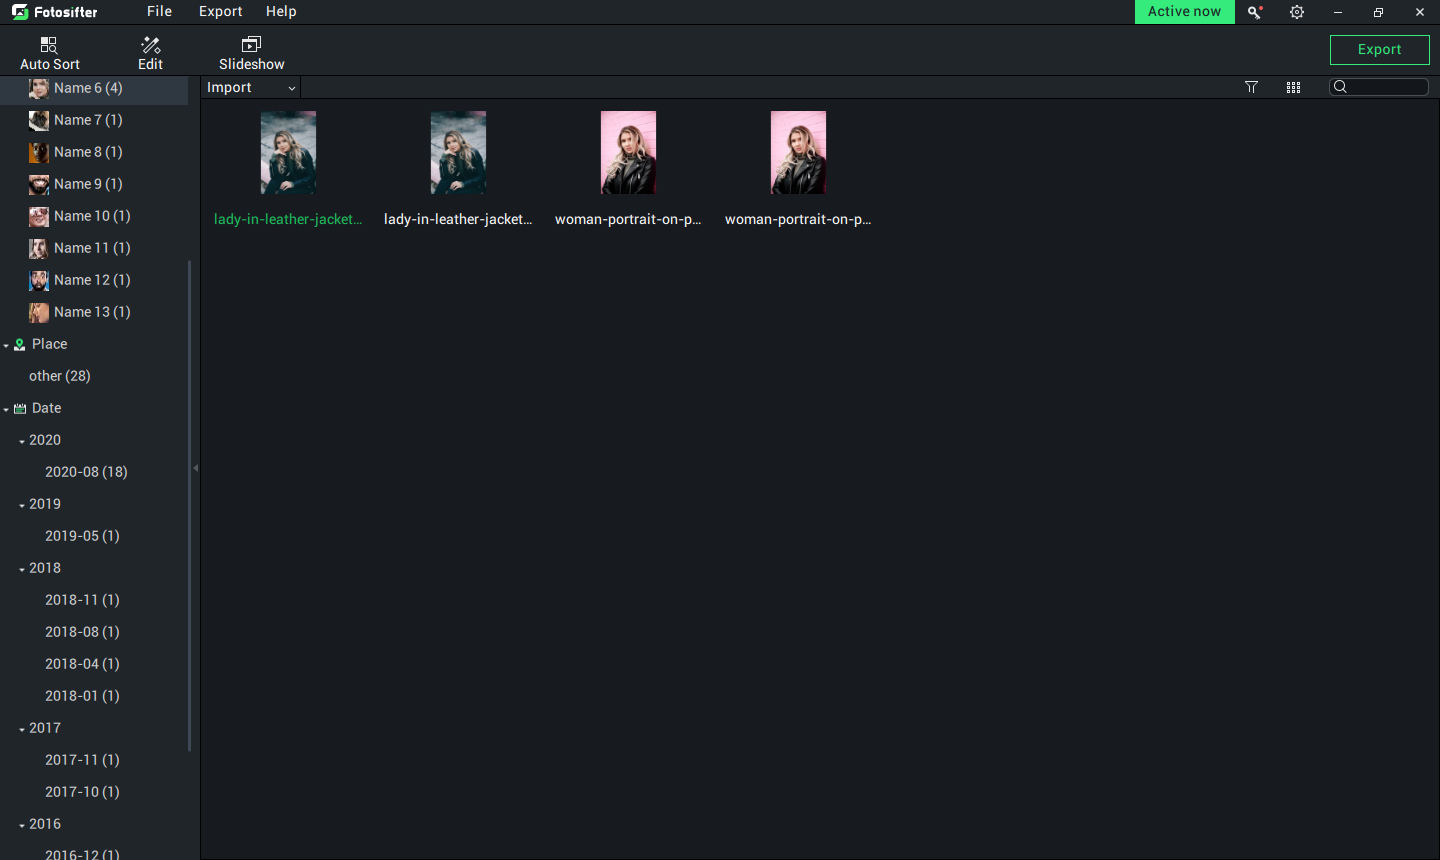The image size is (1440, 860).
Task: Click the sidebar vertical scrollbar
Action: [x=189, y=506]
